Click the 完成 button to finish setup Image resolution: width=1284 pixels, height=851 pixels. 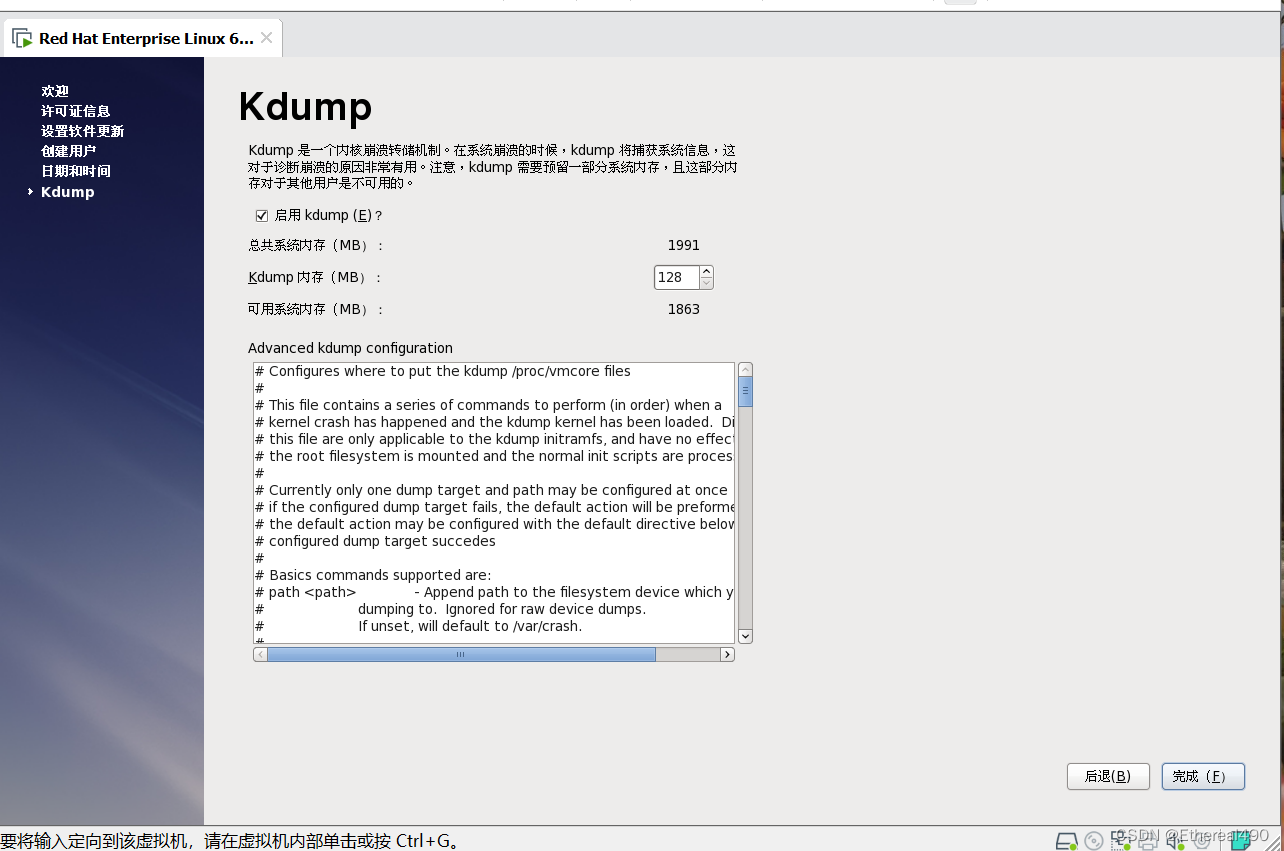[x=1202, y=776]
